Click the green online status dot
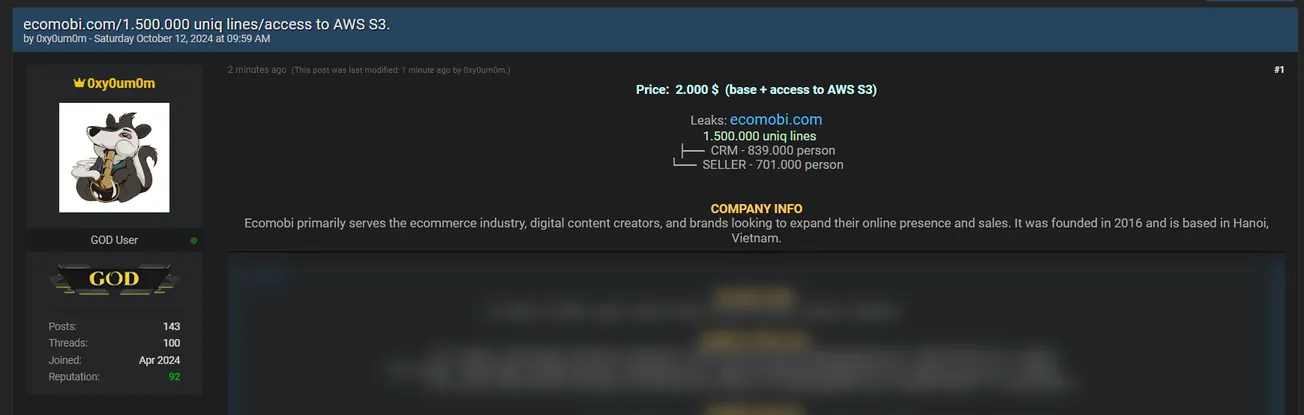 [194, 240]
